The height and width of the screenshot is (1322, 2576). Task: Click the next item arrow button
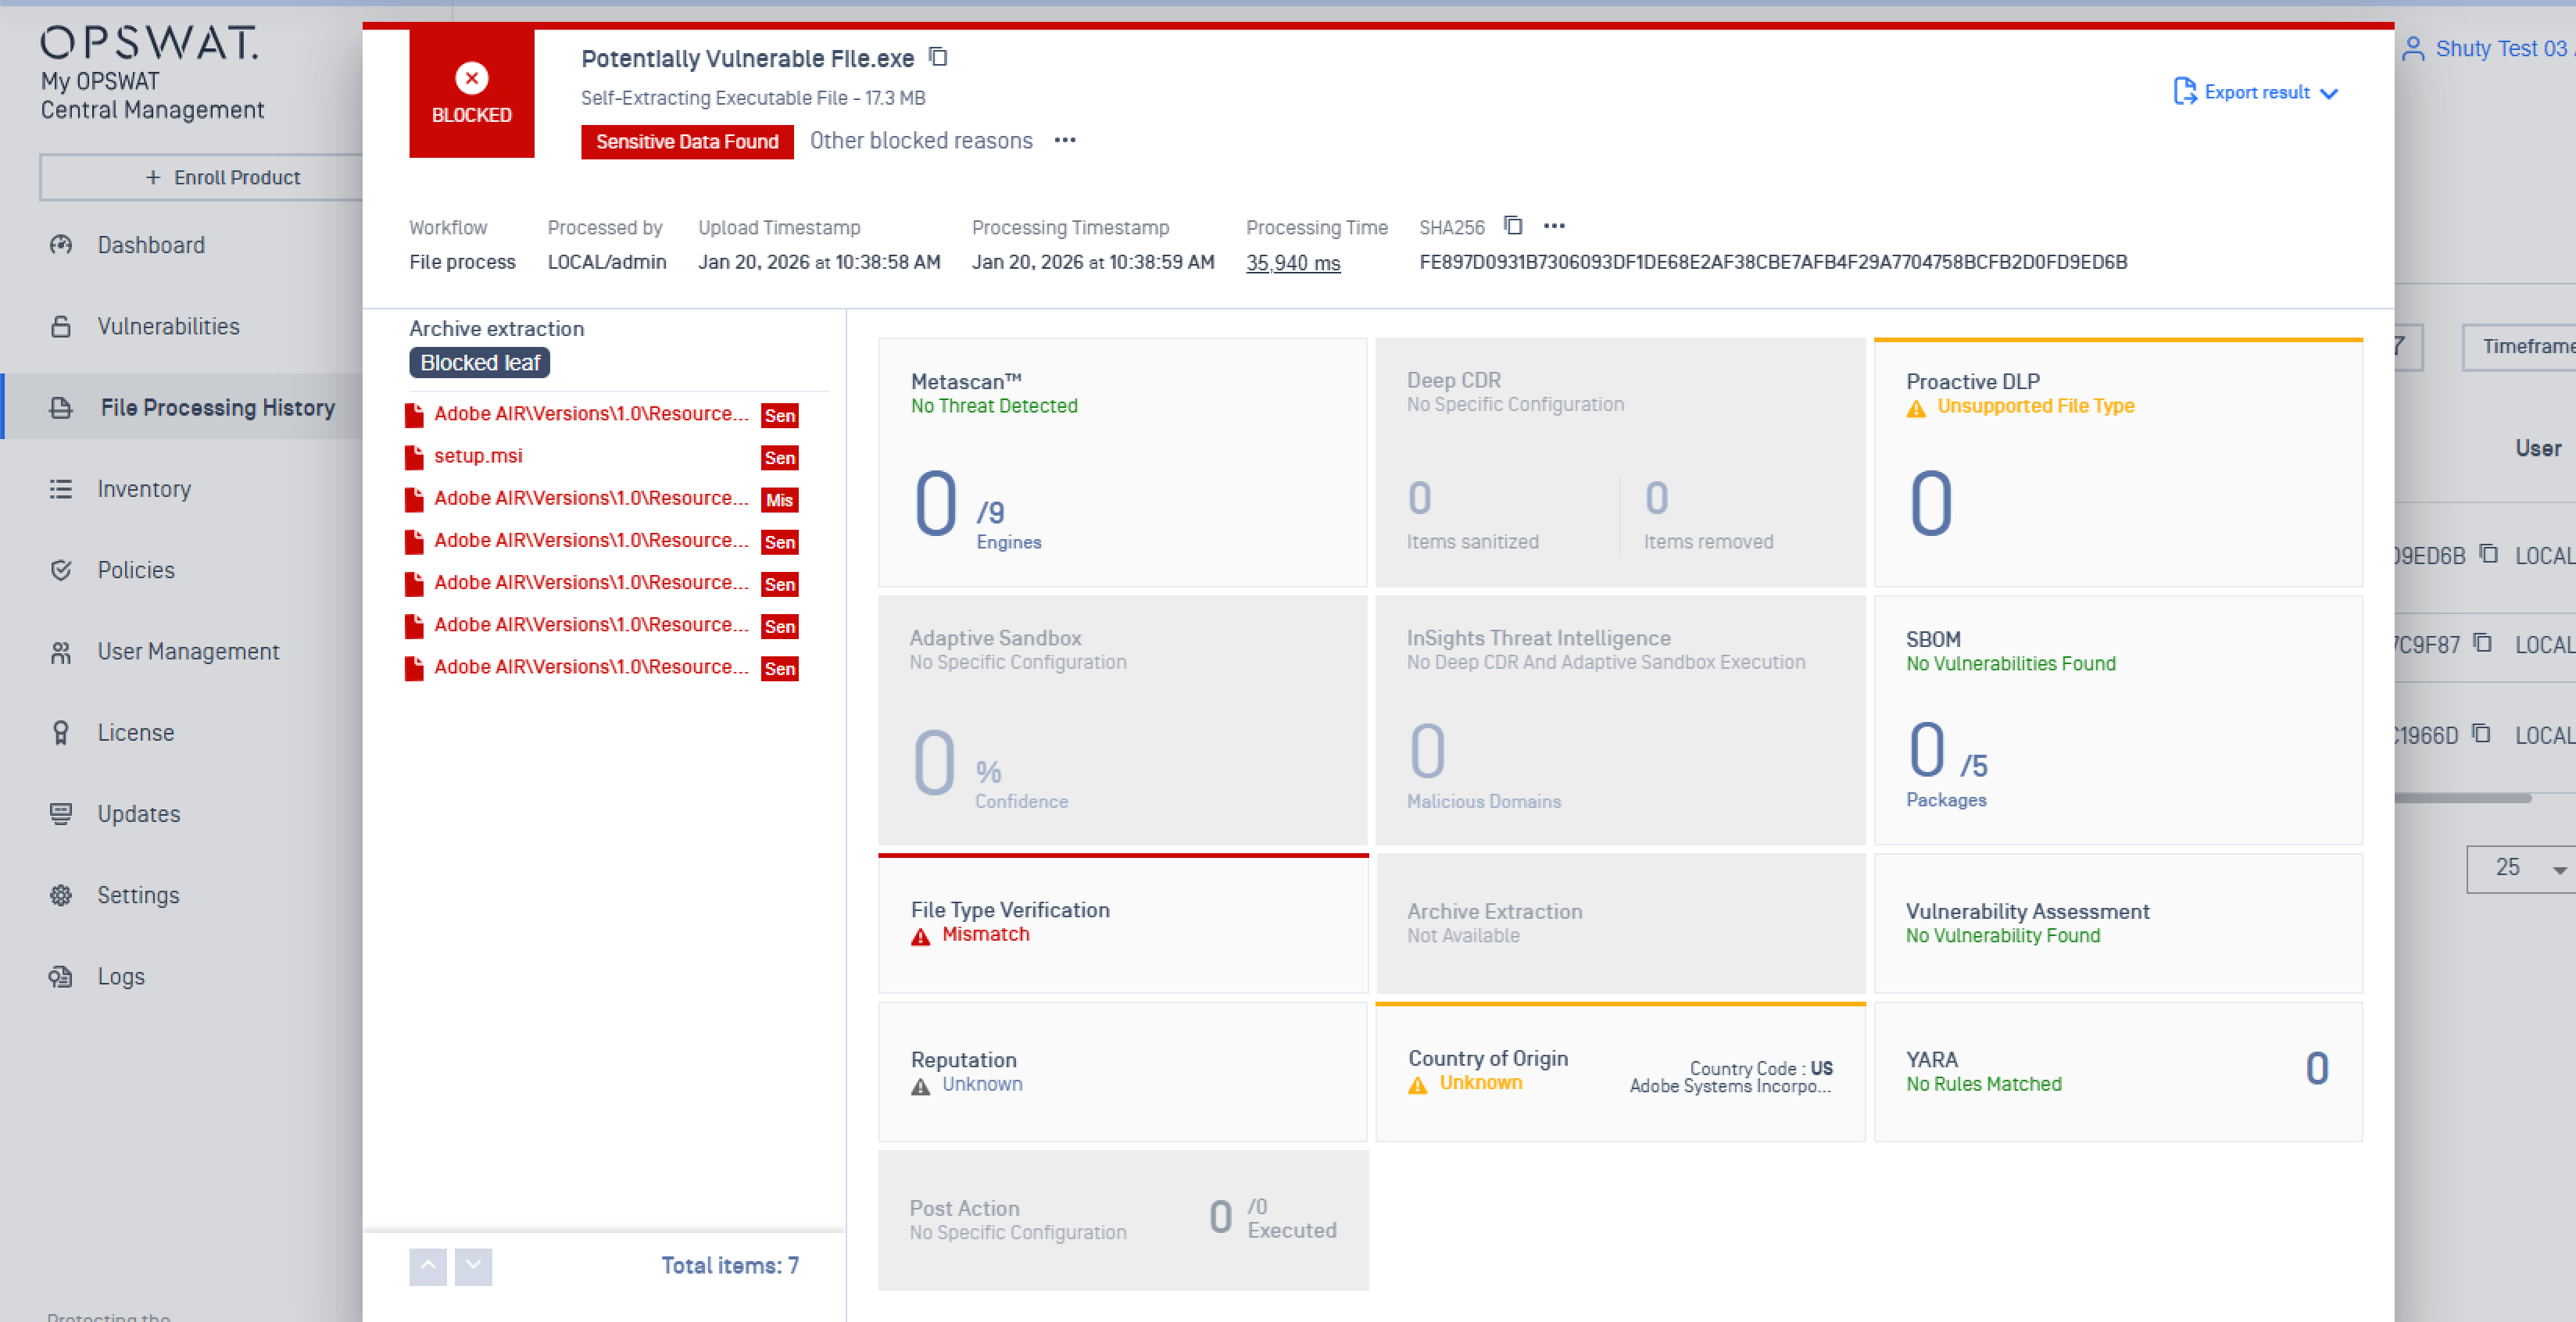(473, 1266)
